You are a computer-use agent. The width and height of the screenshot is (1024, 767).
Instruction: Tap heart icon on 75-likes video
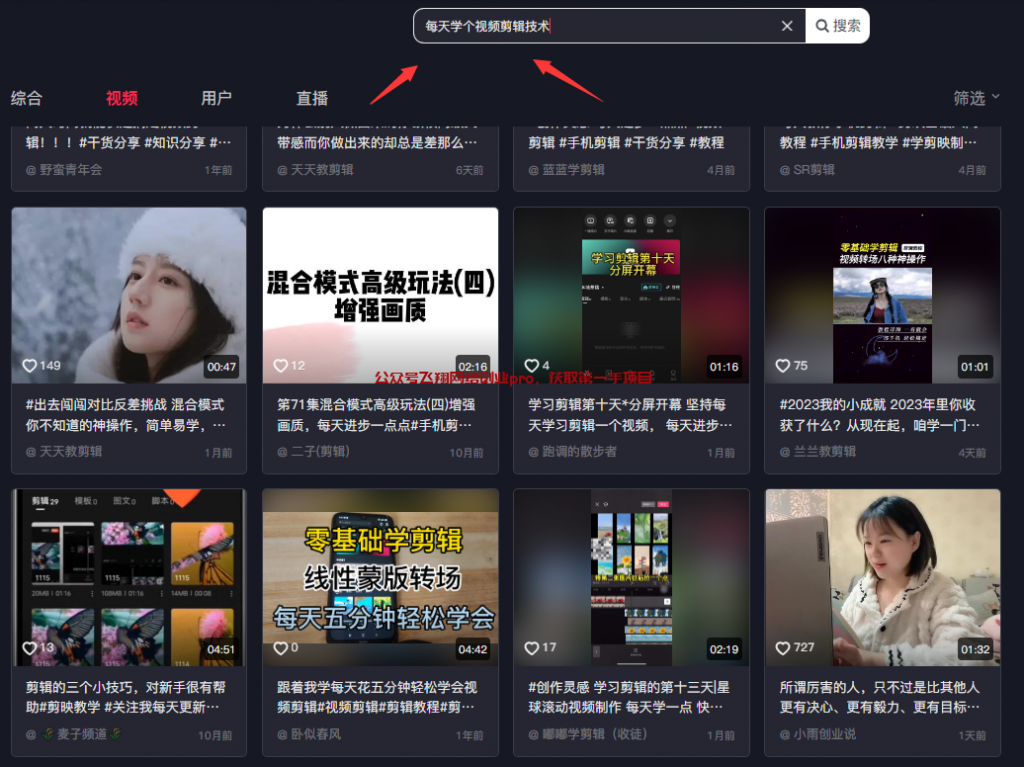point(784,366)
